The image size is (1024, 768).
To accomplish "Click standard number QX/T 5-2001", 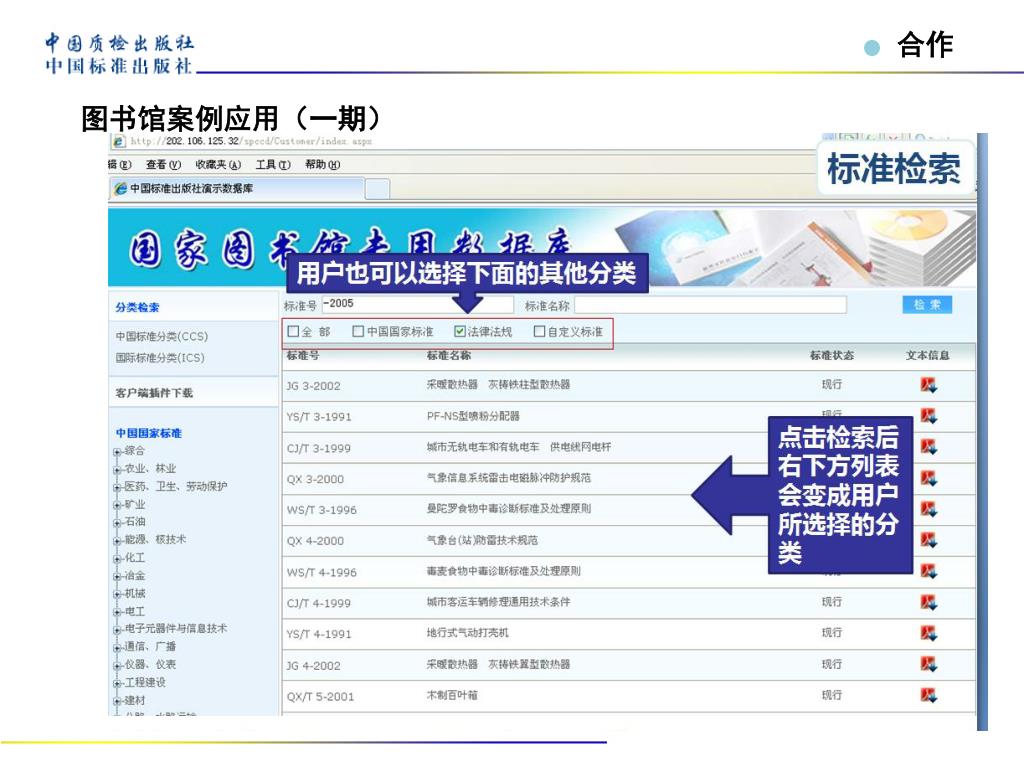I will coord(320,697).
